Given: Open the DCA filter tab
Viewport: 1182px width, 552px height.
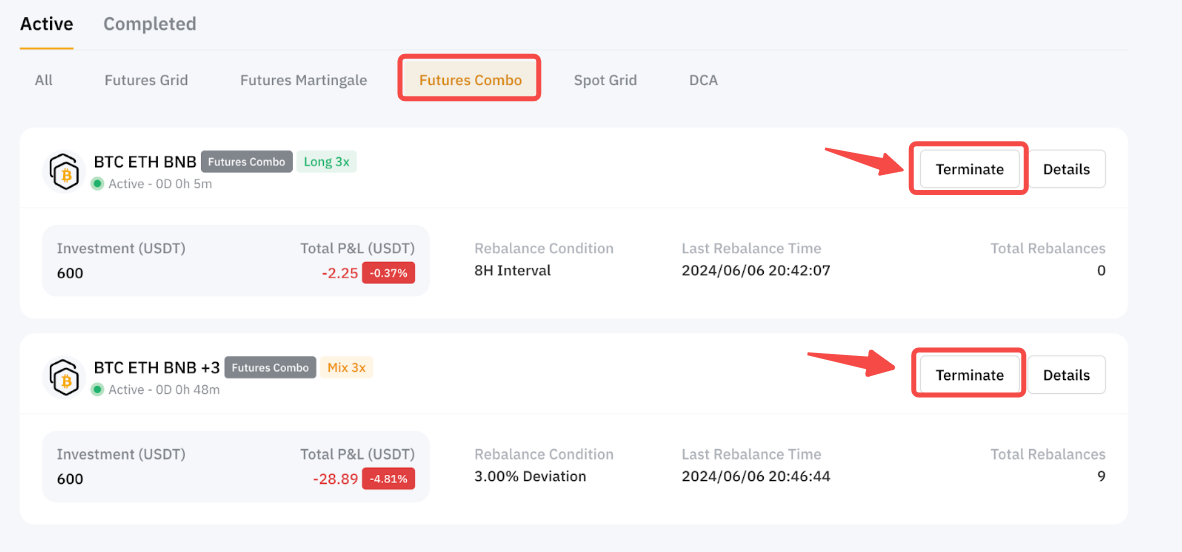Looking at the screenshot, I should 703,80.
